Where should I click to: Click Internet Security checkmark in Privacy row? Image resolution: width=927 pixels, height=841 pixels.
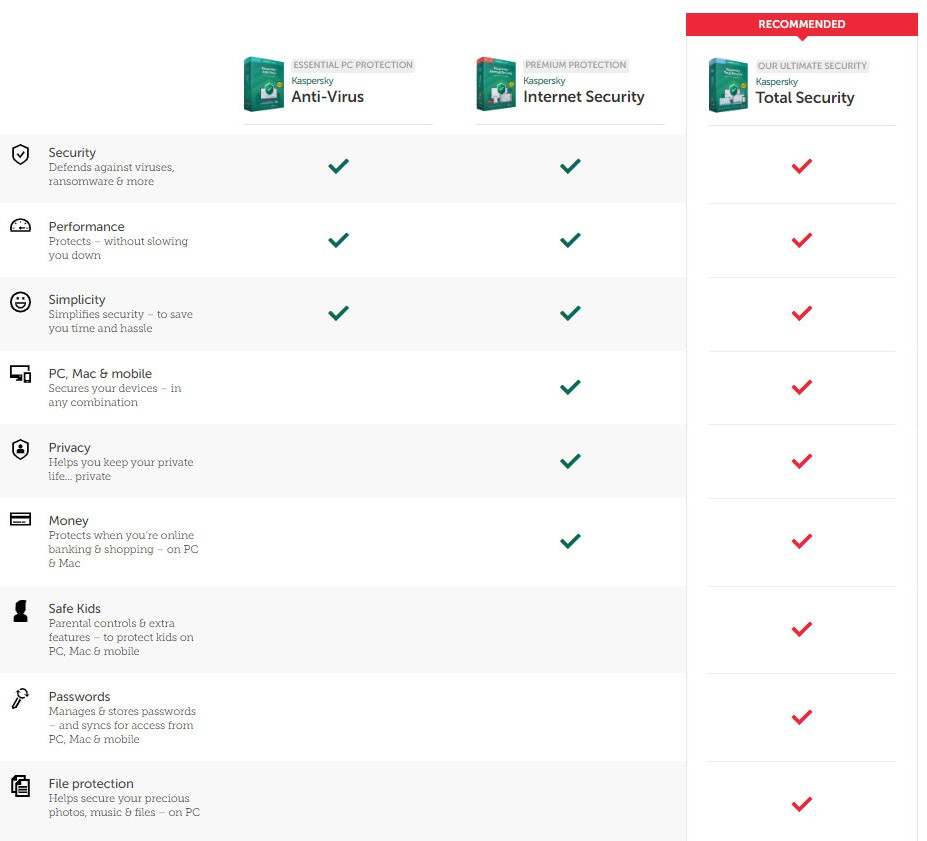point(570,461)
